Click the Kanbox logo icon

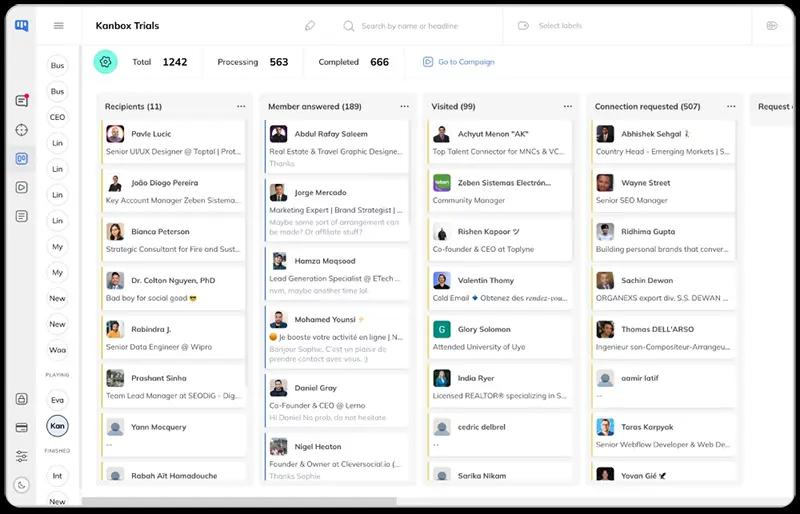[21, 26]
